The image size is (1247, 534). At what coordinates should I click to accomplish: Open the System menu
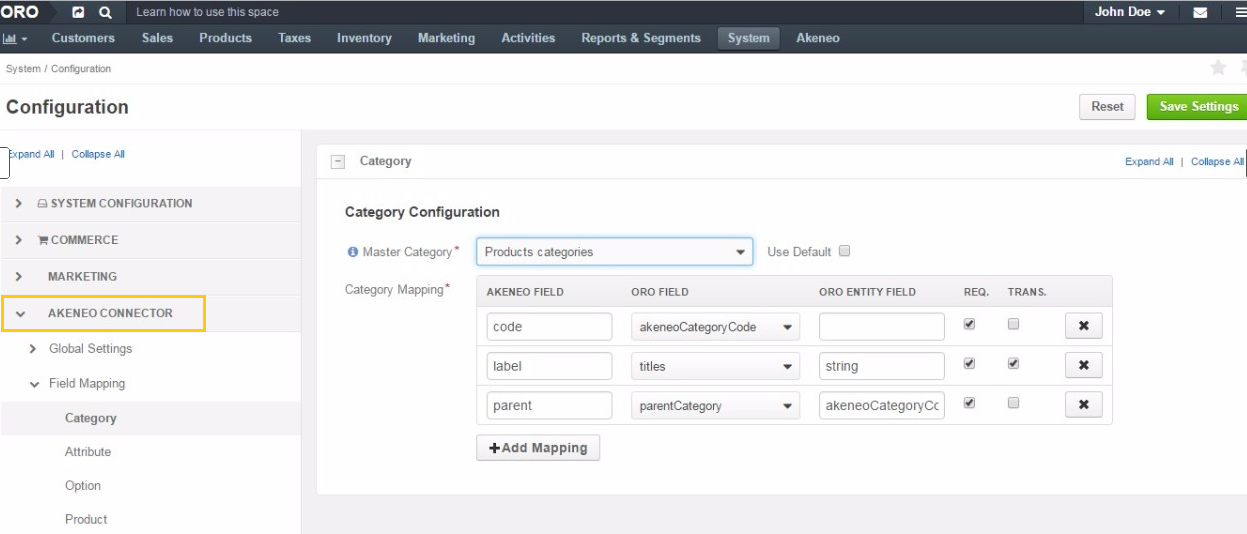(x=749, y=38)
